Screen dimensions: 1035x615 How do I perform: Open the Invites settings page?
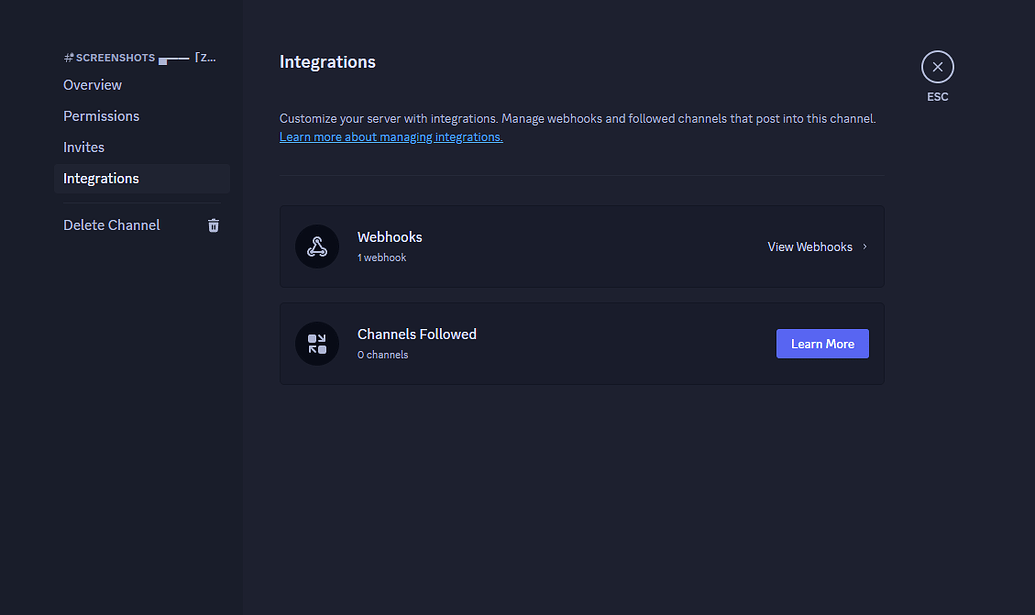pos(83,147)
